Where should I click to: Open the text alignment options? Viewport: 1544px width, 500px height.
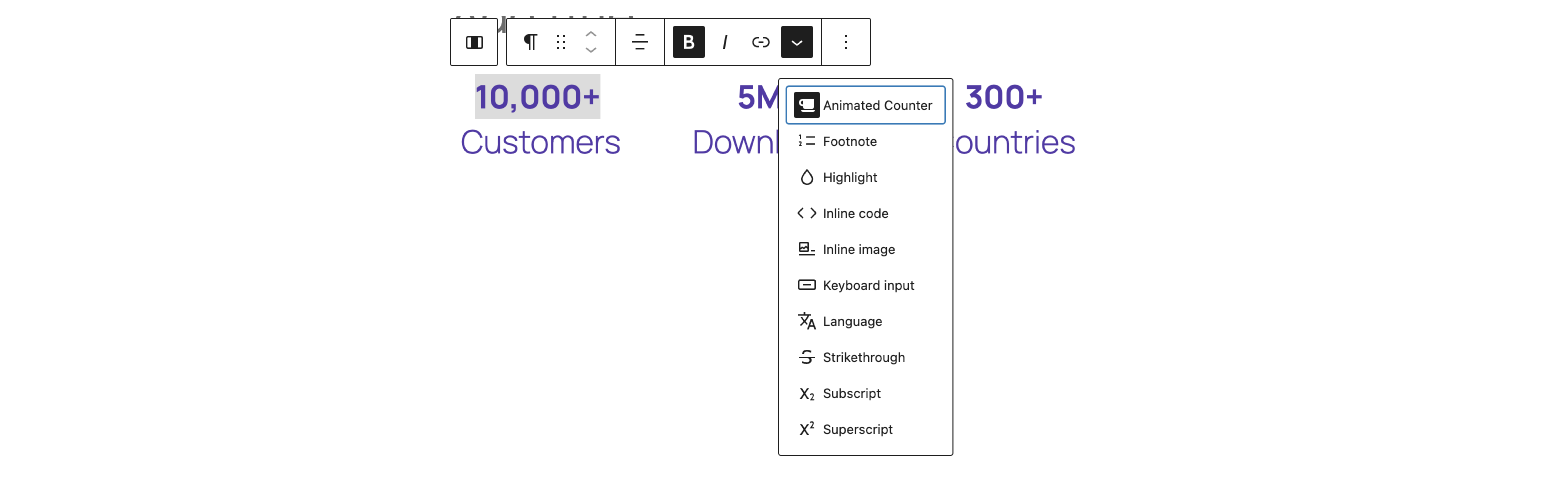click(x=640, y=42)
